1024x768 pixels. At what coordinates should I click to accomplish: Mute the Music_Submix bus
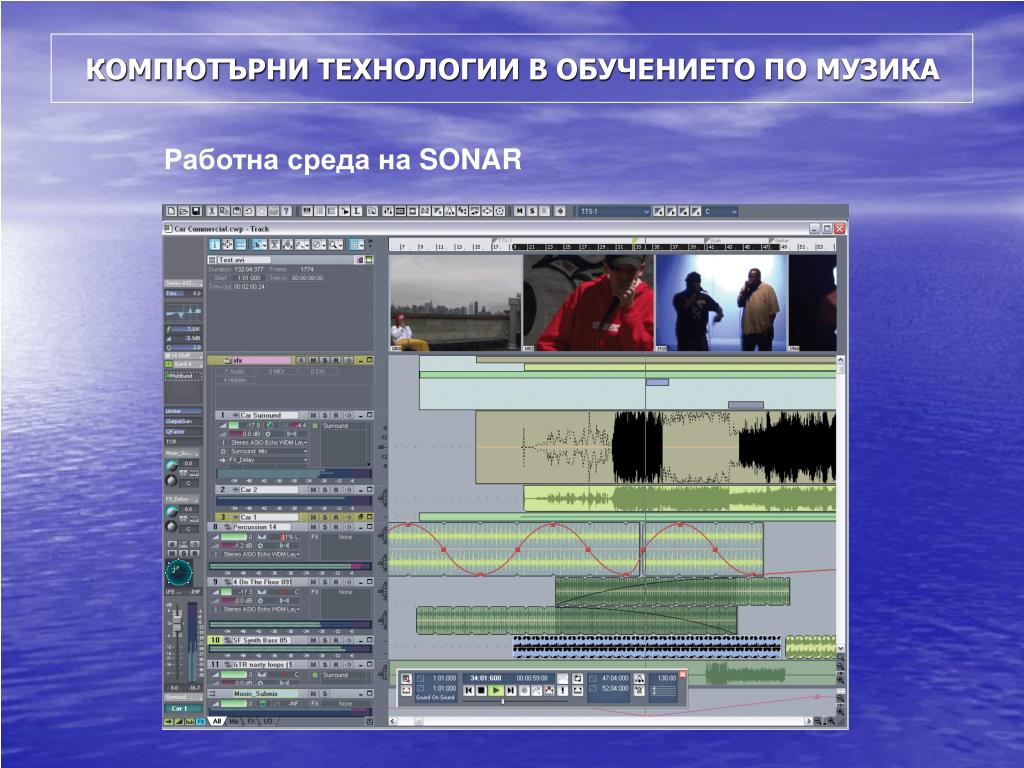(x=313, y=694)
